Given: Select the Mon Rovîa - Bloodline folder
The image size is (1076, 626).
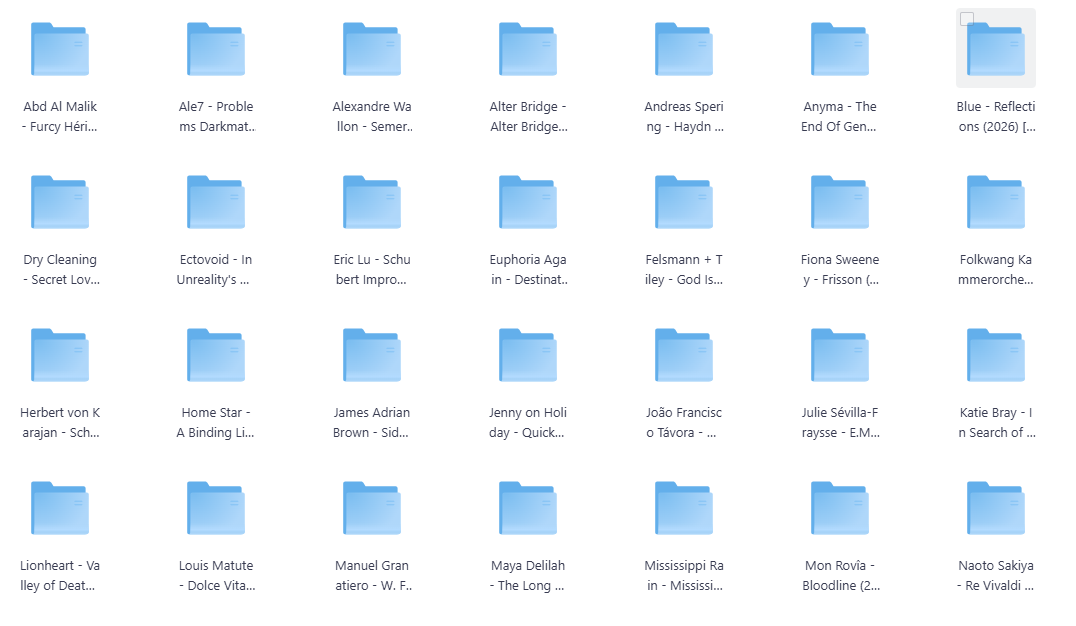Looking at the screenshot, I should point(840,508).
